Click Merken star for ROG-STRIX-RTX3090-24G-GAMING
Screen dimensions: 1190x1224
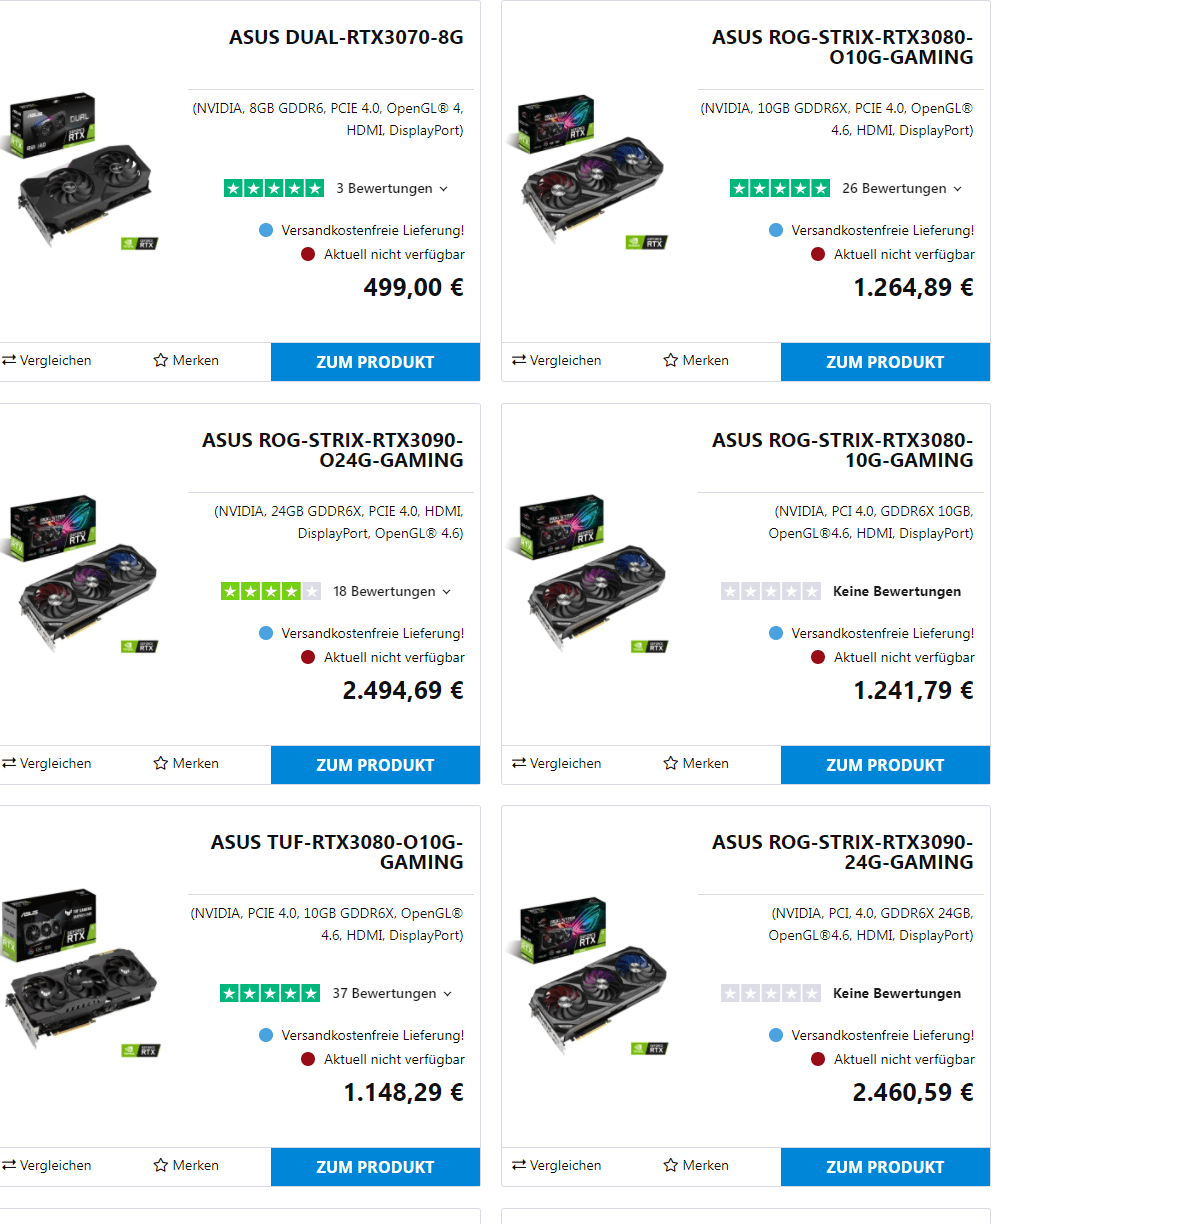[x=670, y=1165]
